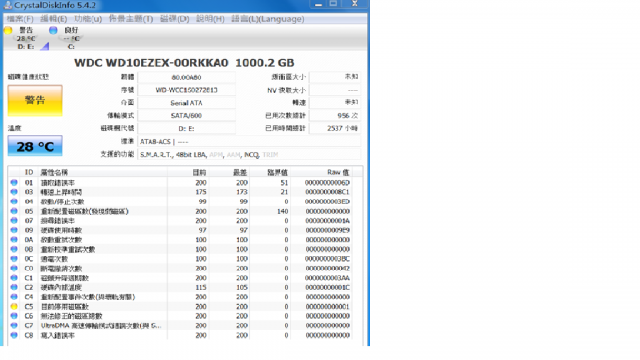Click the serial number field starting WD-WCC
Viewport: 640px width, 360px height.
(x=187, y=90)
